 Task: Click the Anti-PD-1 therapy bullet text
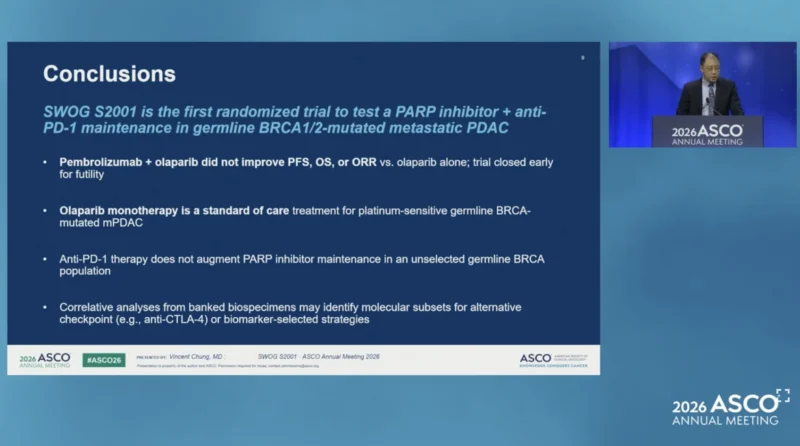302,265
